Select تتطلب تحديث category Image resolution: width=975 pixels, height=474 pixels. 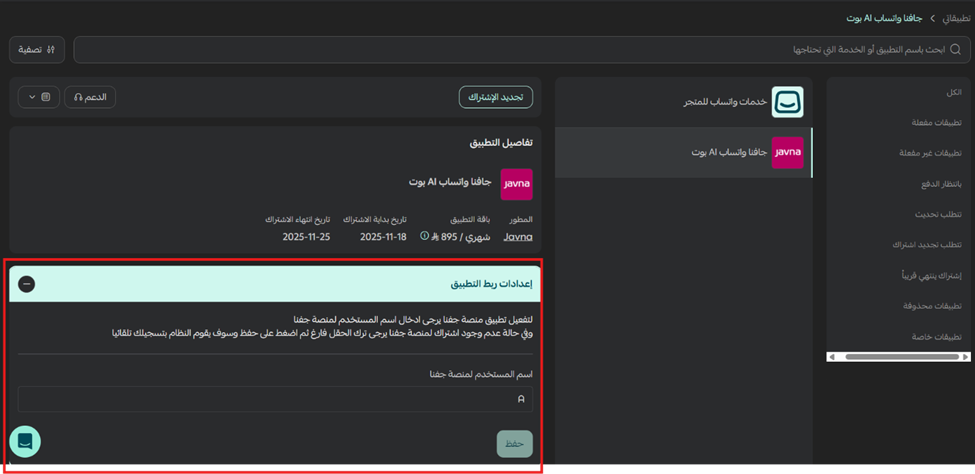938,215
